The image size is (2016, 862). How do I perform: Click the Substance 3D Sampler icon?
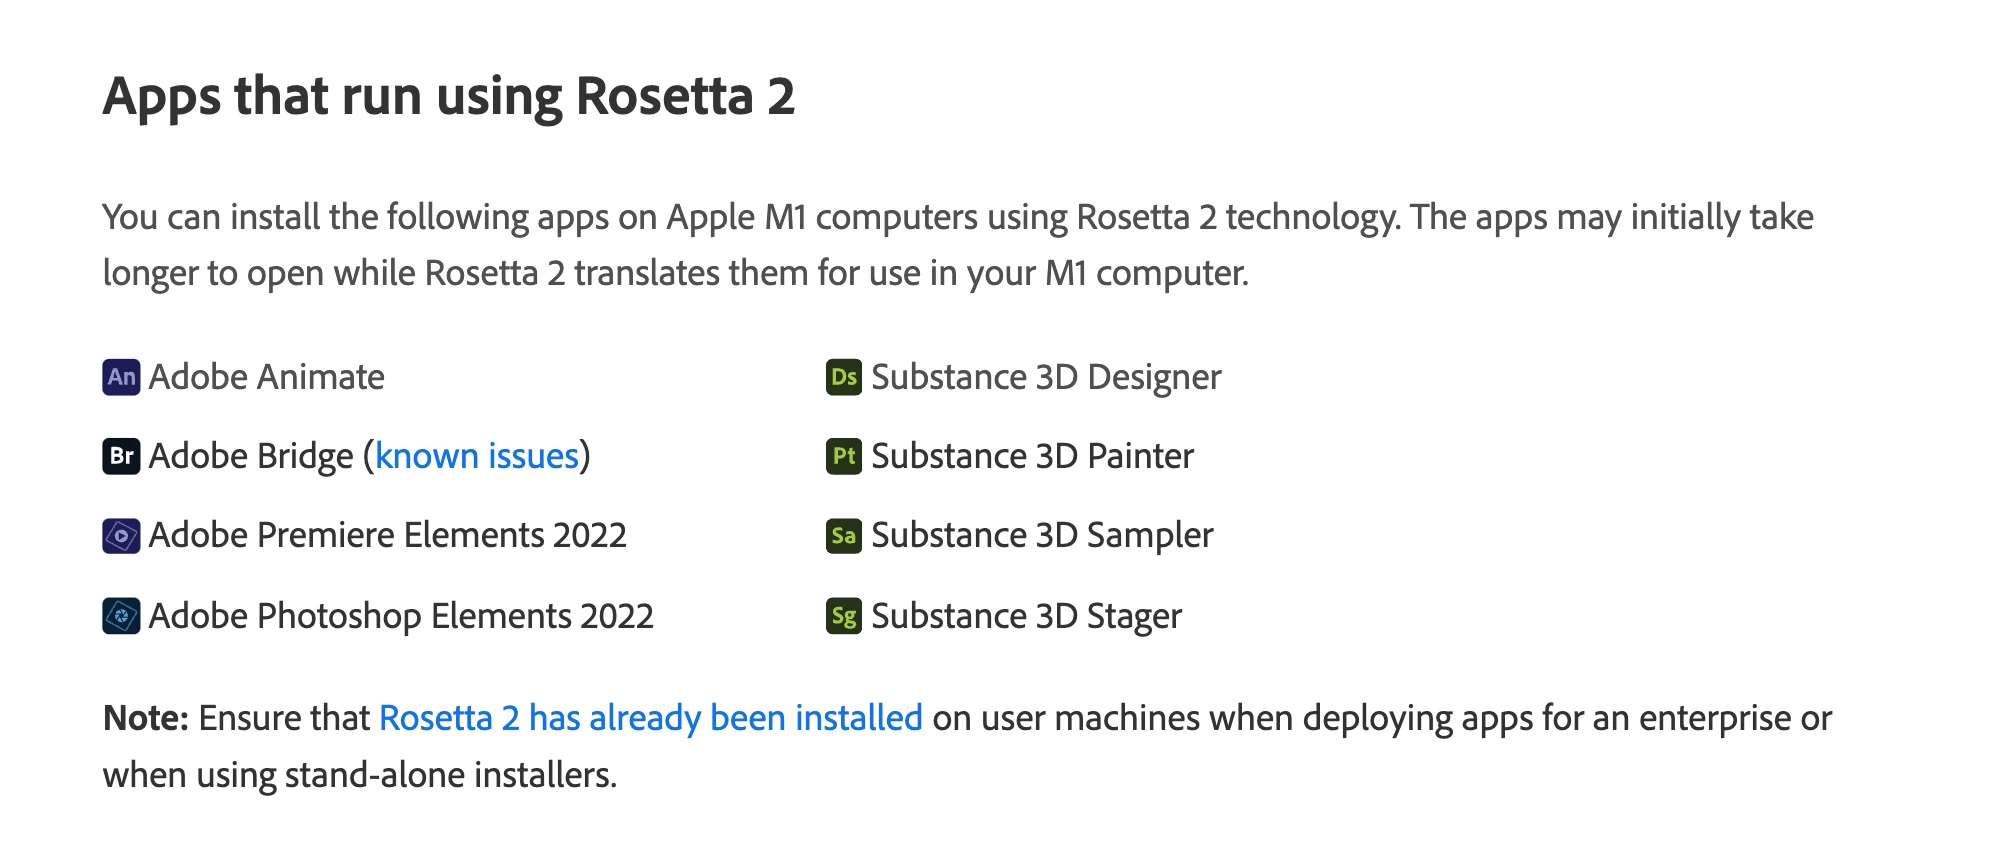coord(843,536)
